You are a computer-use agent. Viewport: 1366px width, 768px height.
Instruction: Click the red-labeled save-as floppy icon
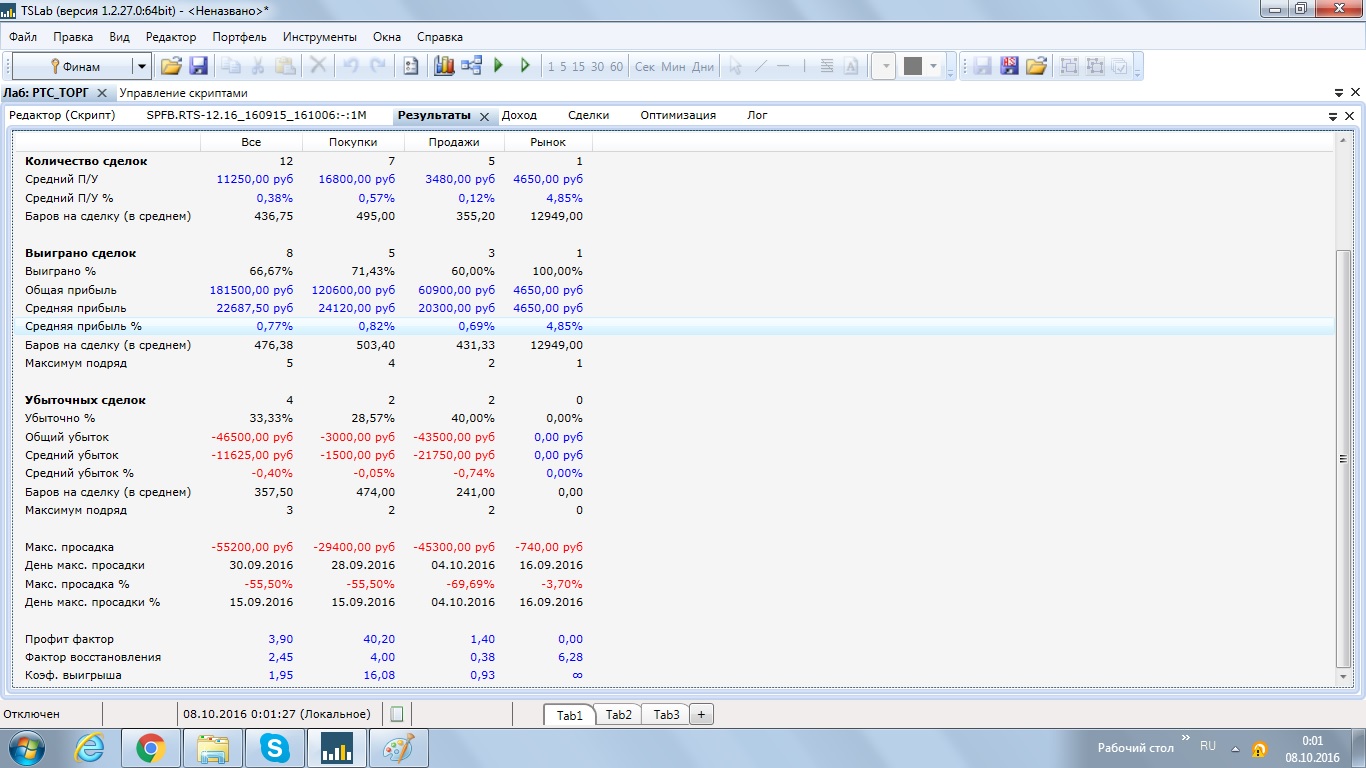click(x=1009, y=66)
